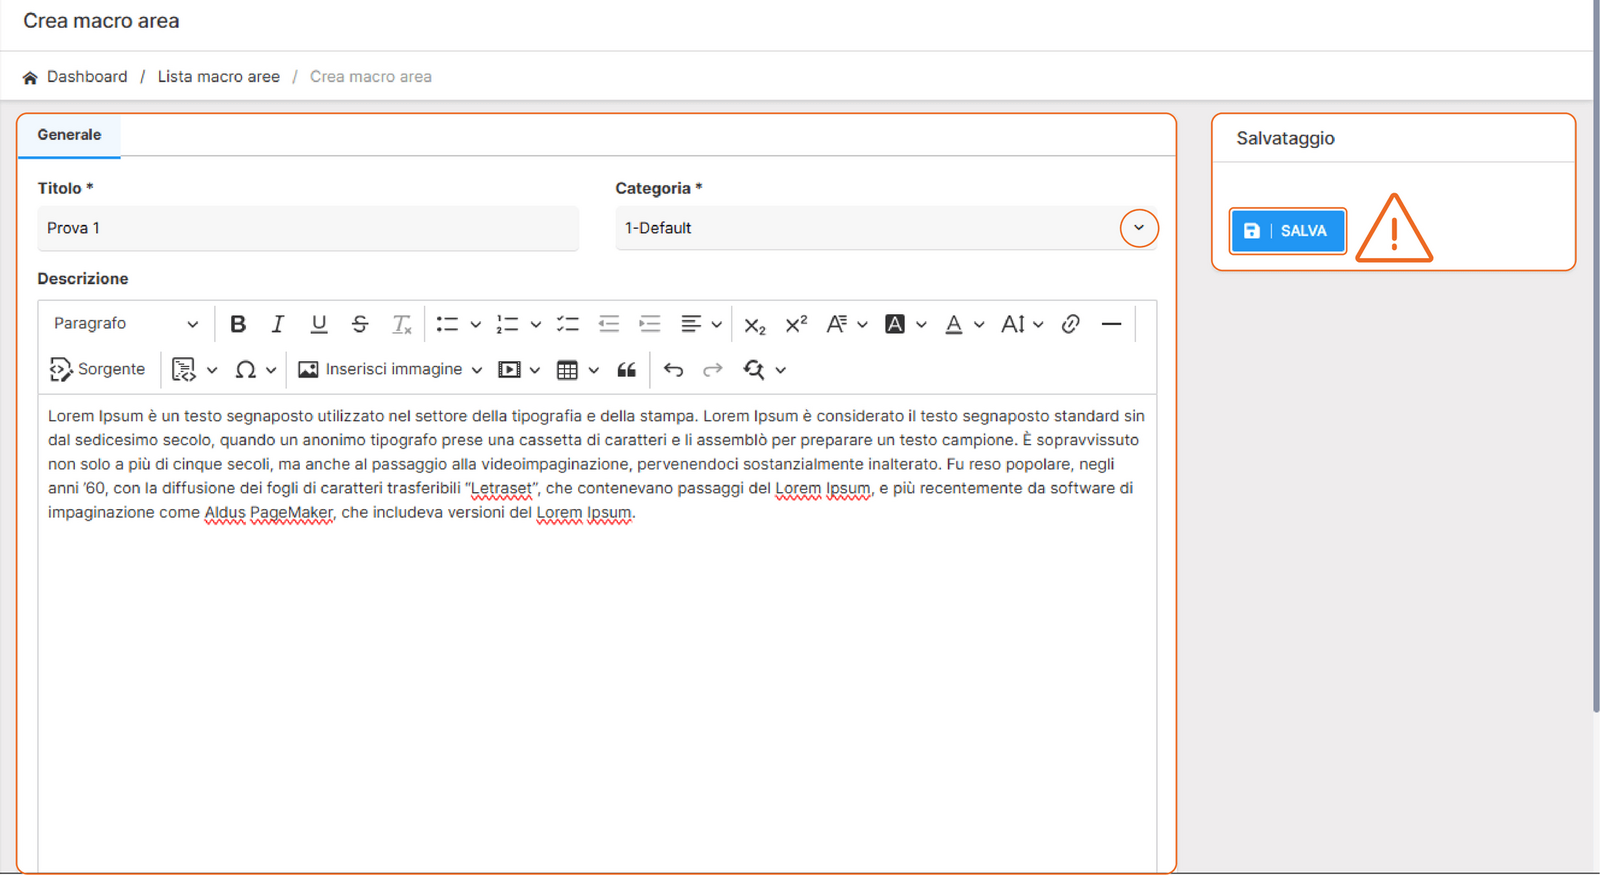
Task: Switch to Sorgente source view
Action: 98,370
